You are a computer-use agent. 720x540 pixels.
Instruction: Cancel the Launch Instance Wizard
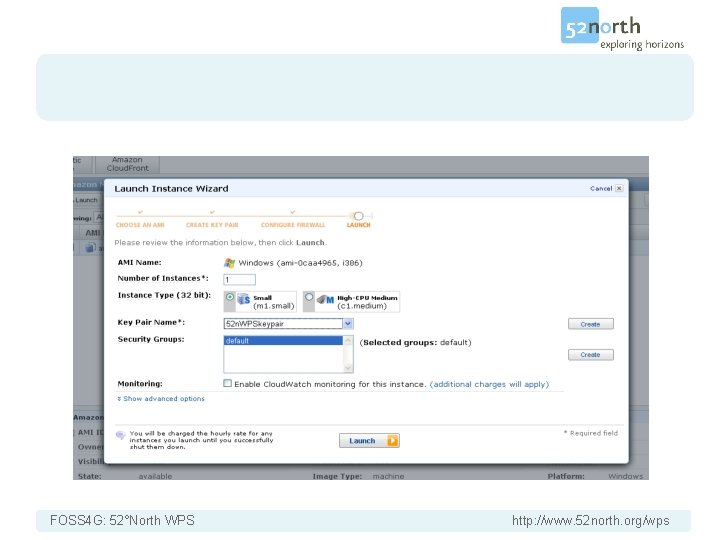[x=601, y=188]
